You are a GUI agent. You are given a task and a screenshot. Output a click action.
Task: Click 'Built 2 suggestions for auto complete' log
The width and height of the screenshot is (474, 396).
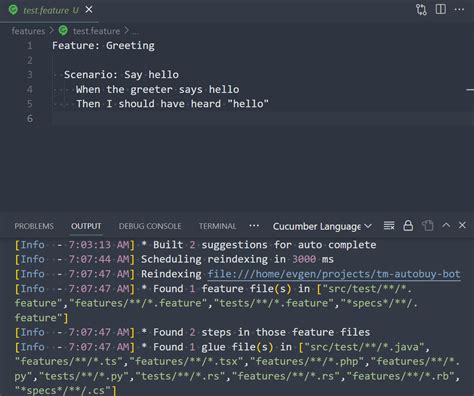(x=265, y=245)
